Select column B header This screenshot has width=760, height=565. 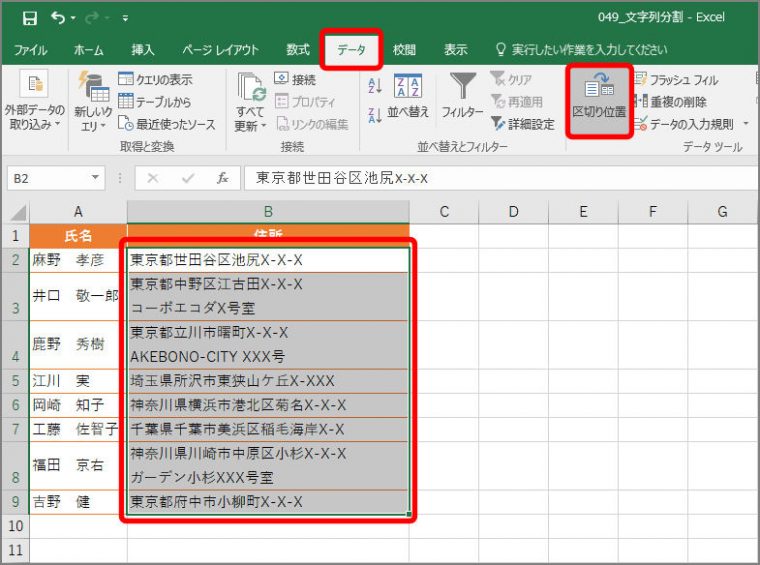[x=268, y=212]
